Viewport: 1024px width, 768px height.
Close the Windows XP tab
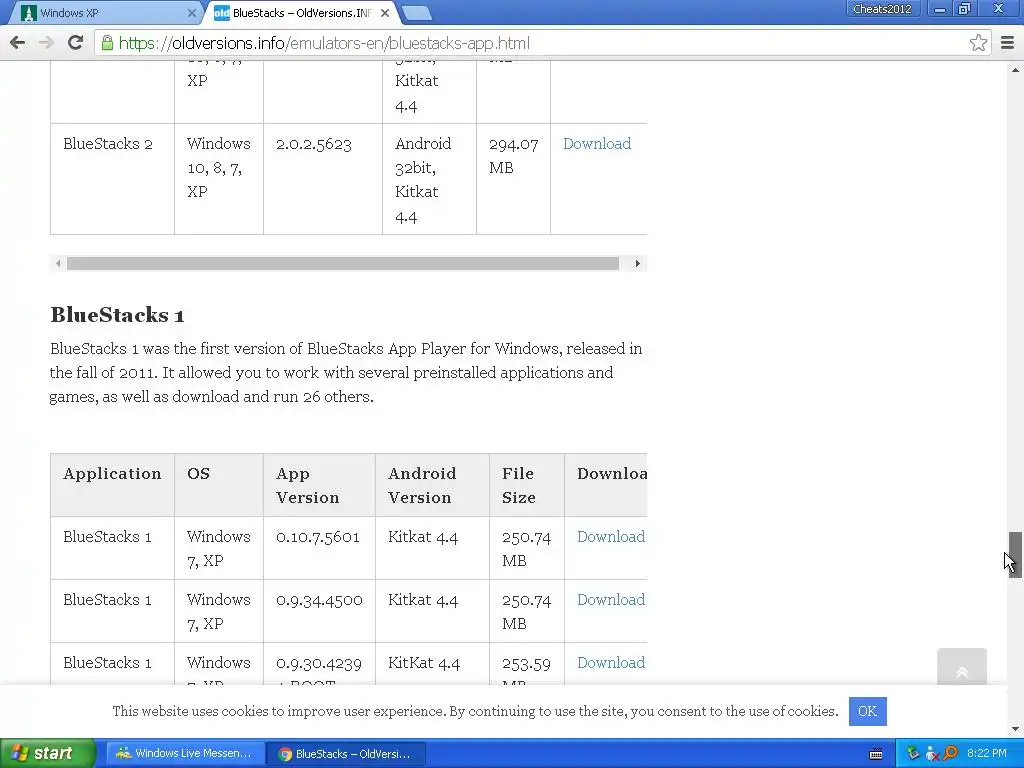(191, 12)
